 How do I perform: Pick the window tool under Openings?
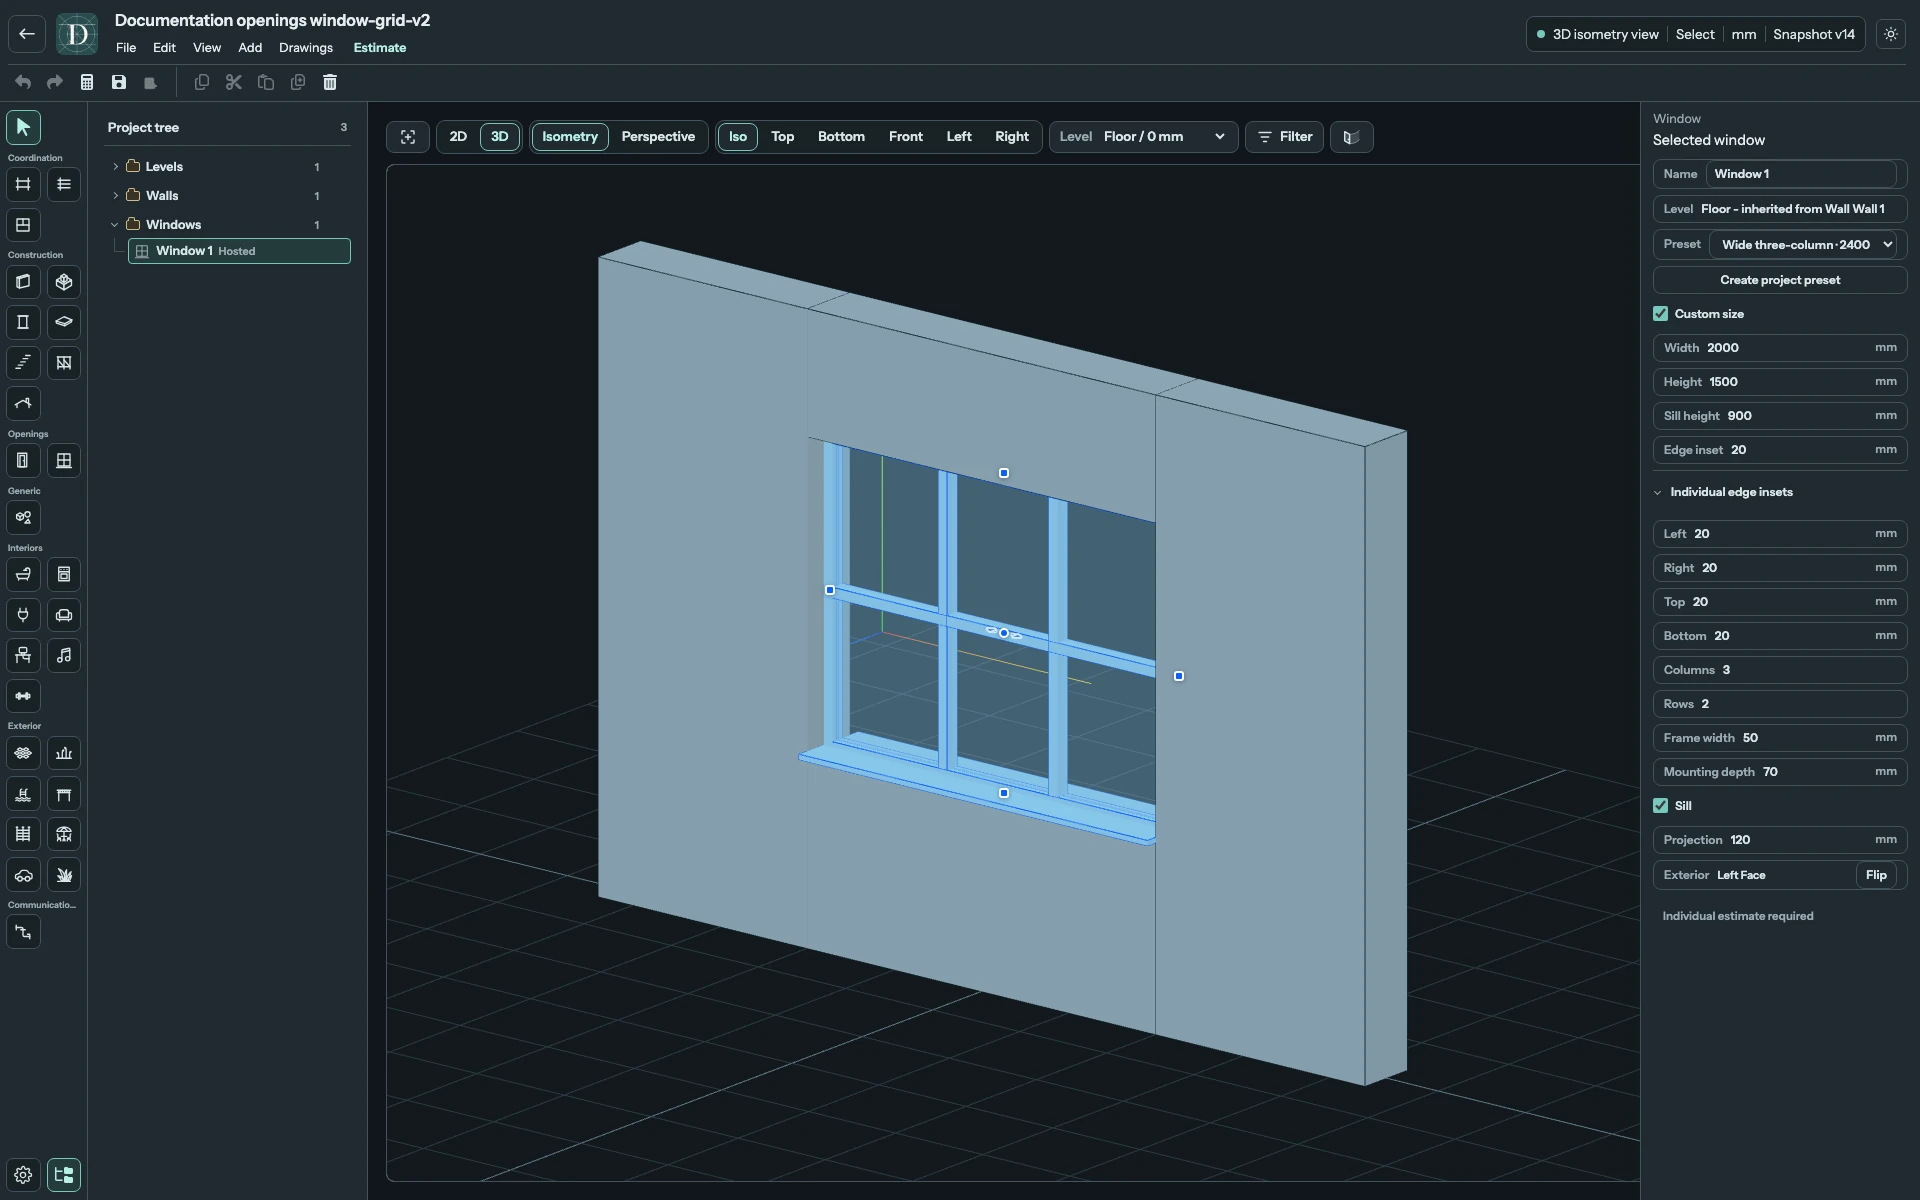(x=64, y=461)
